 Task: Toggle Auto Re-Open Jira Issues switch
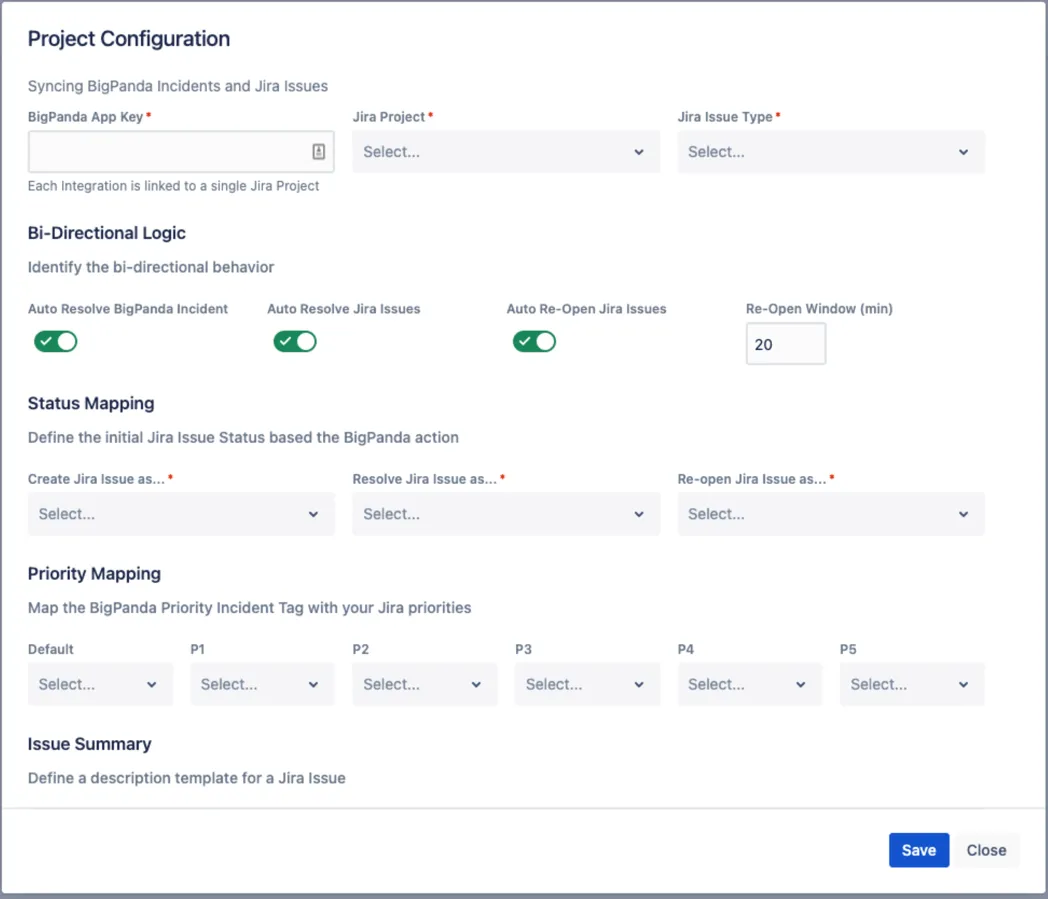[x=534, y=342]
